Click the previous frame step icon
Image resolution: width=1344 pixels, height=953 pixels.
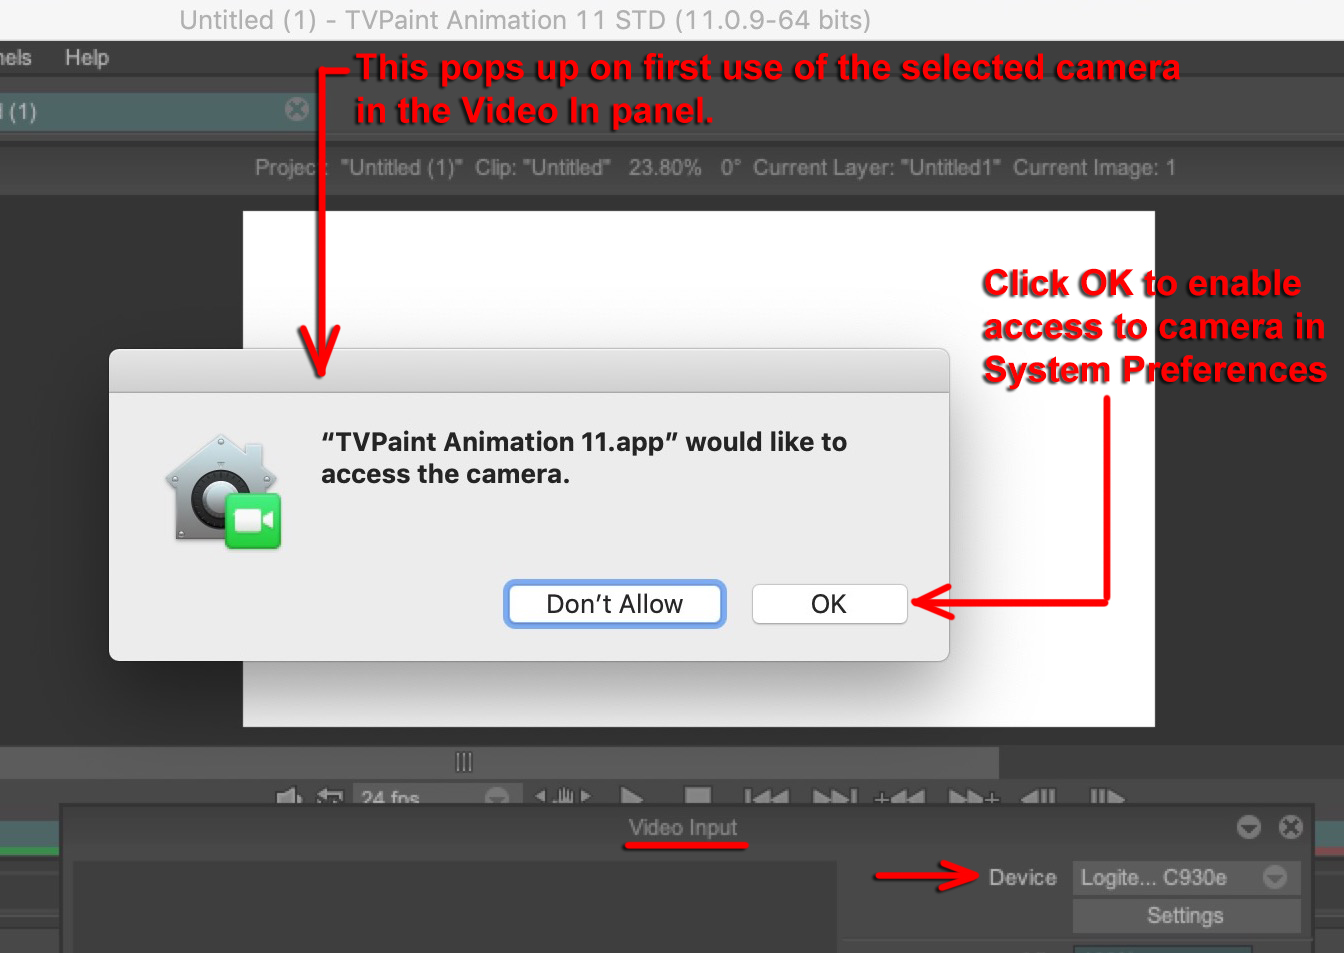(x=1038, y=798)
